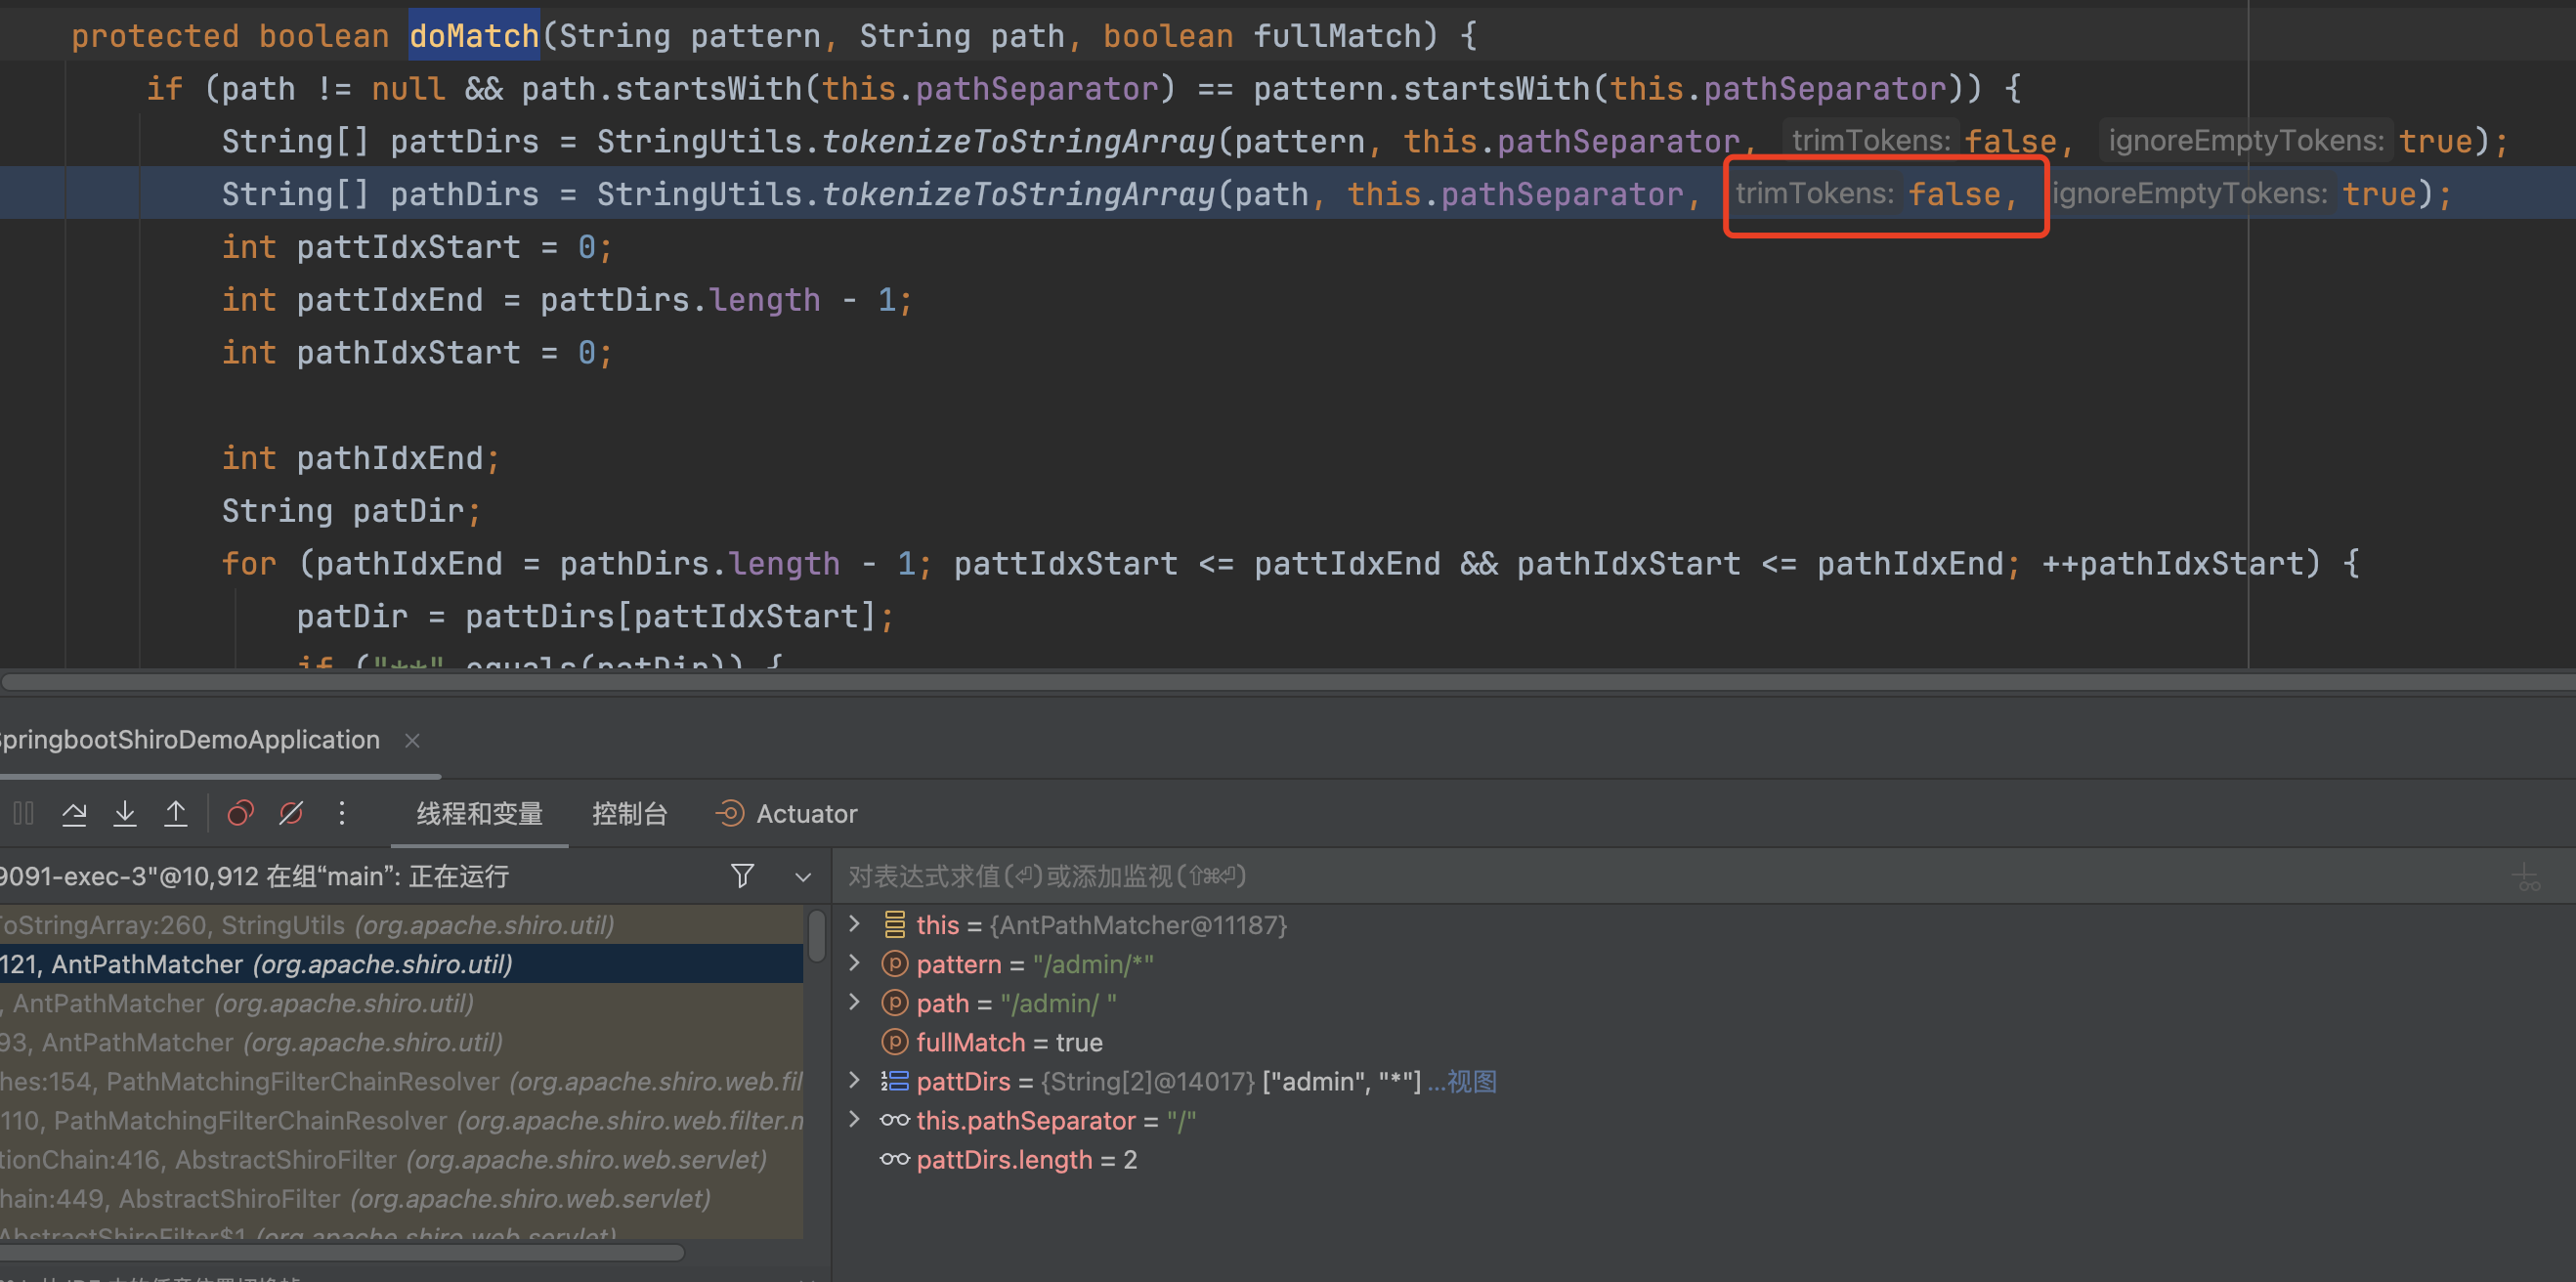
Task: Open View Breakpoints red circles icon
Action: click(240, 813)
